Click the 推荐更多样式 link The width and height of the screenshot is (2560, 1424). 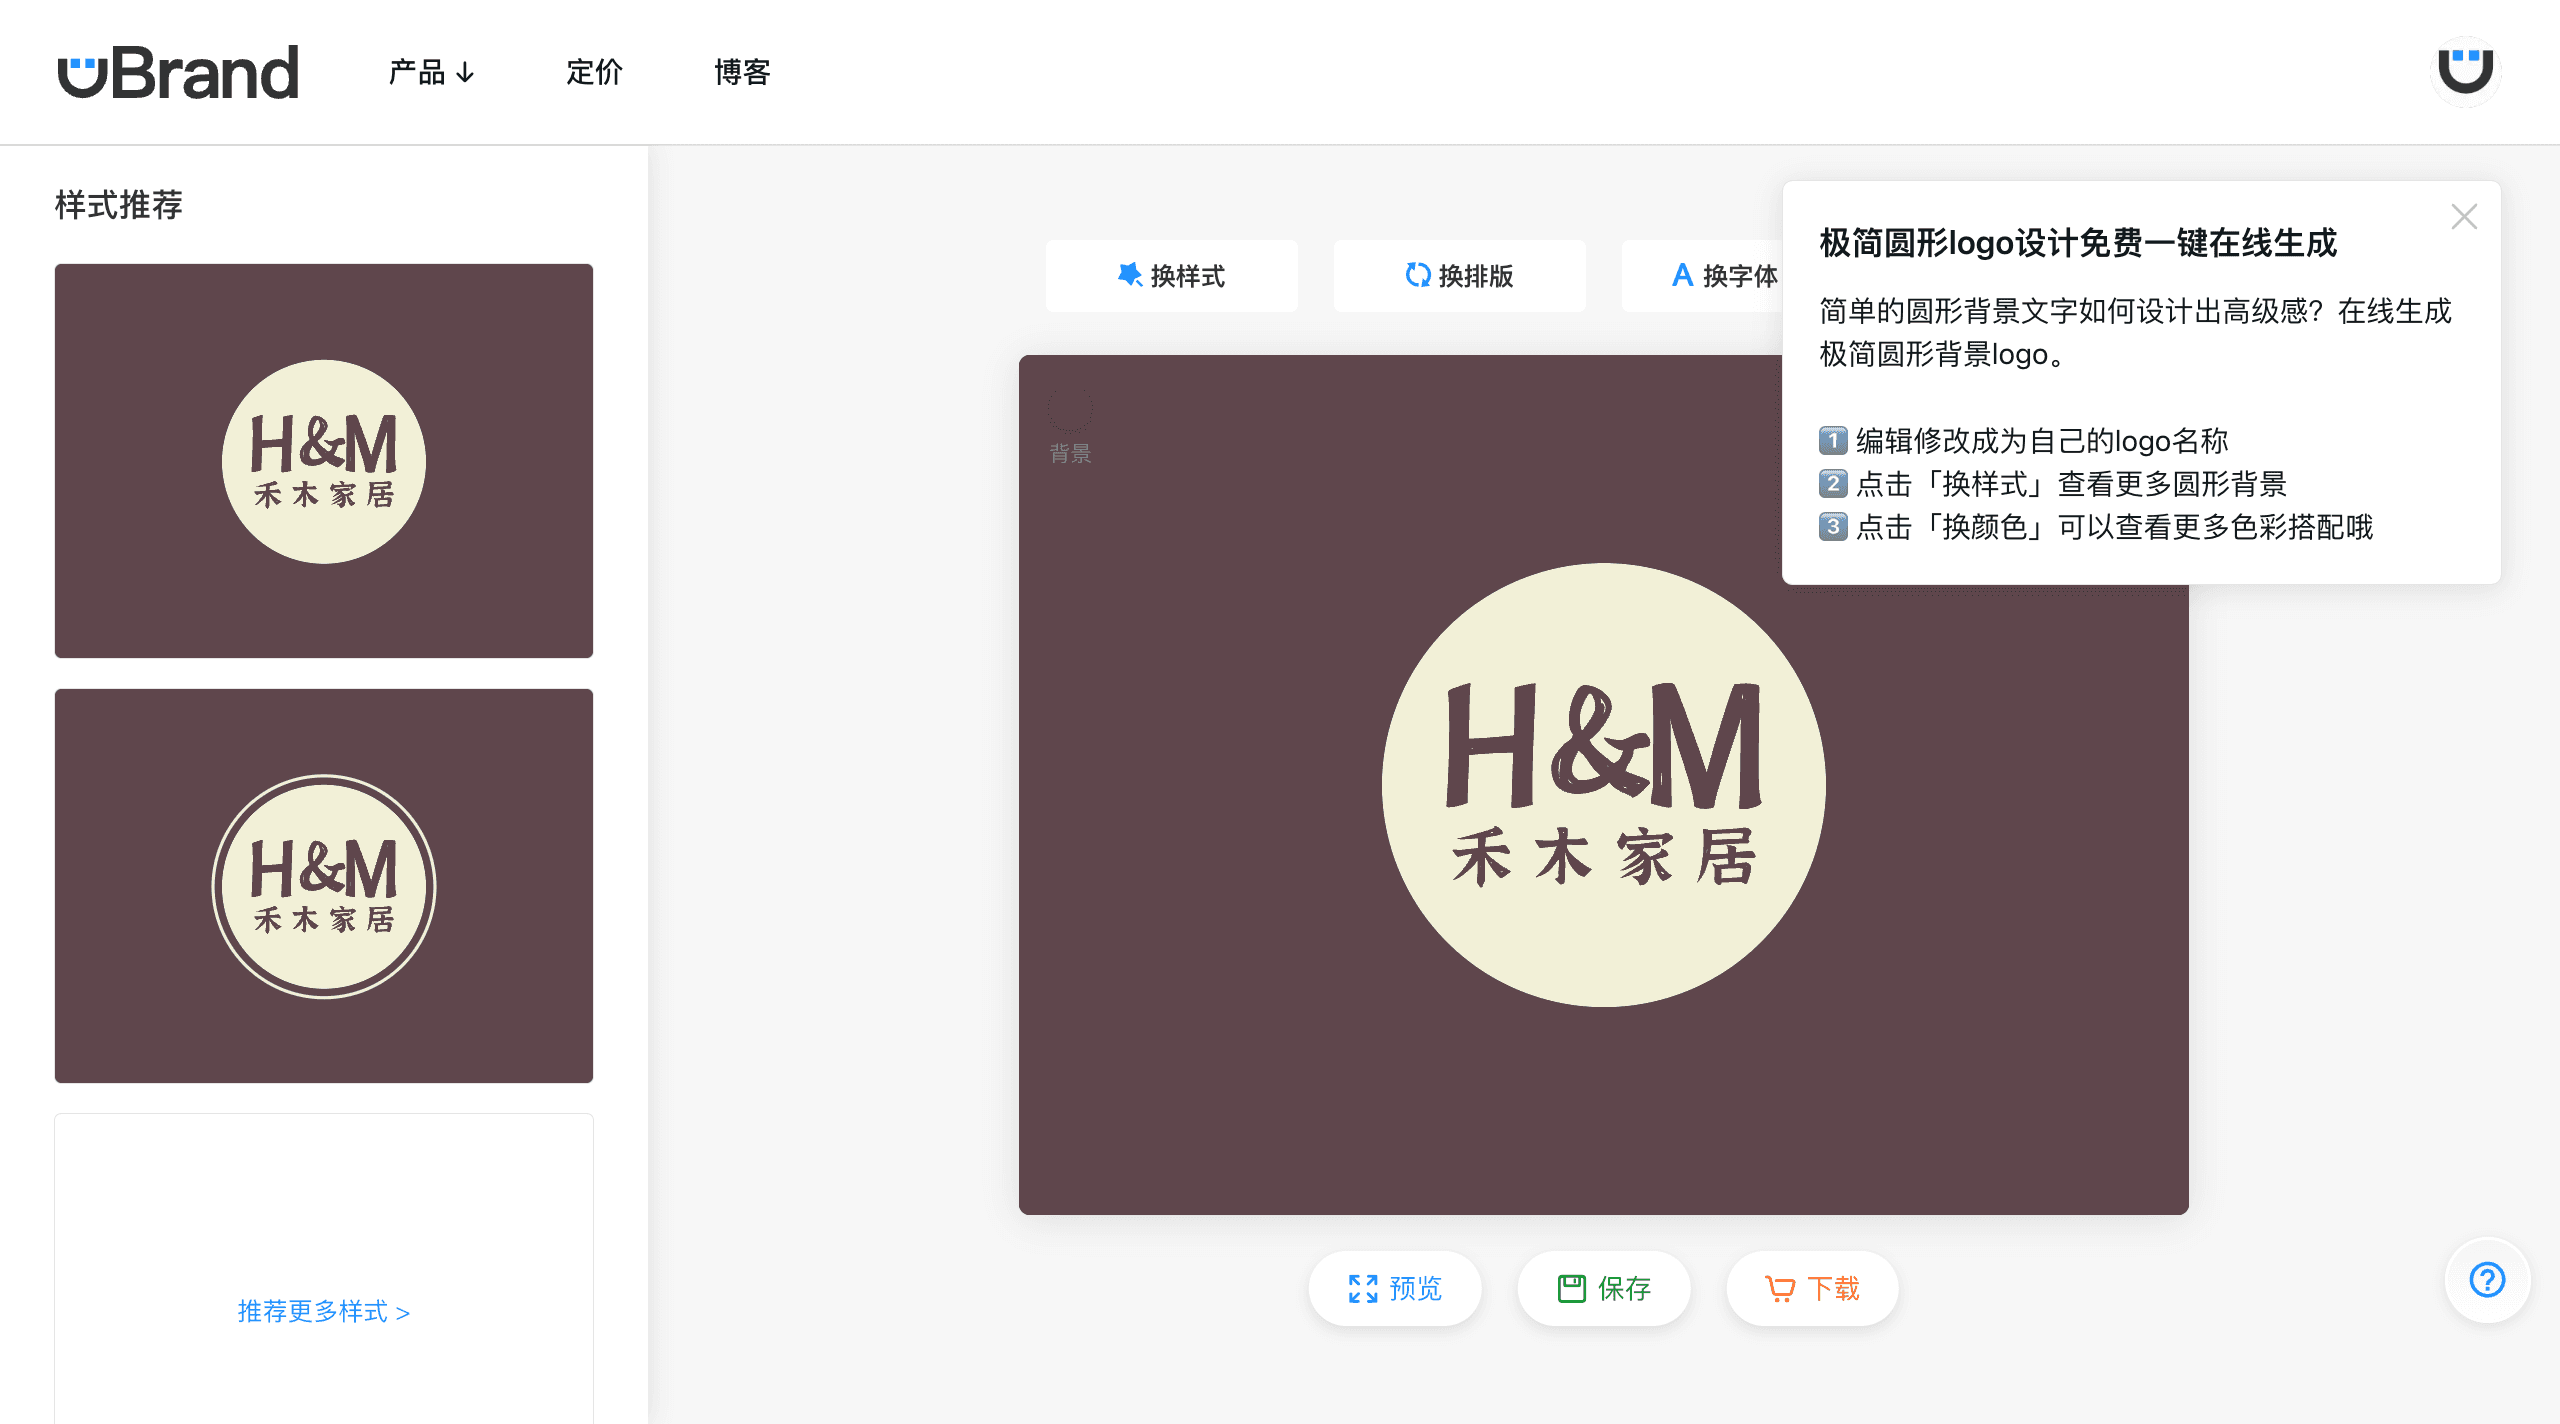point(324,1311)
